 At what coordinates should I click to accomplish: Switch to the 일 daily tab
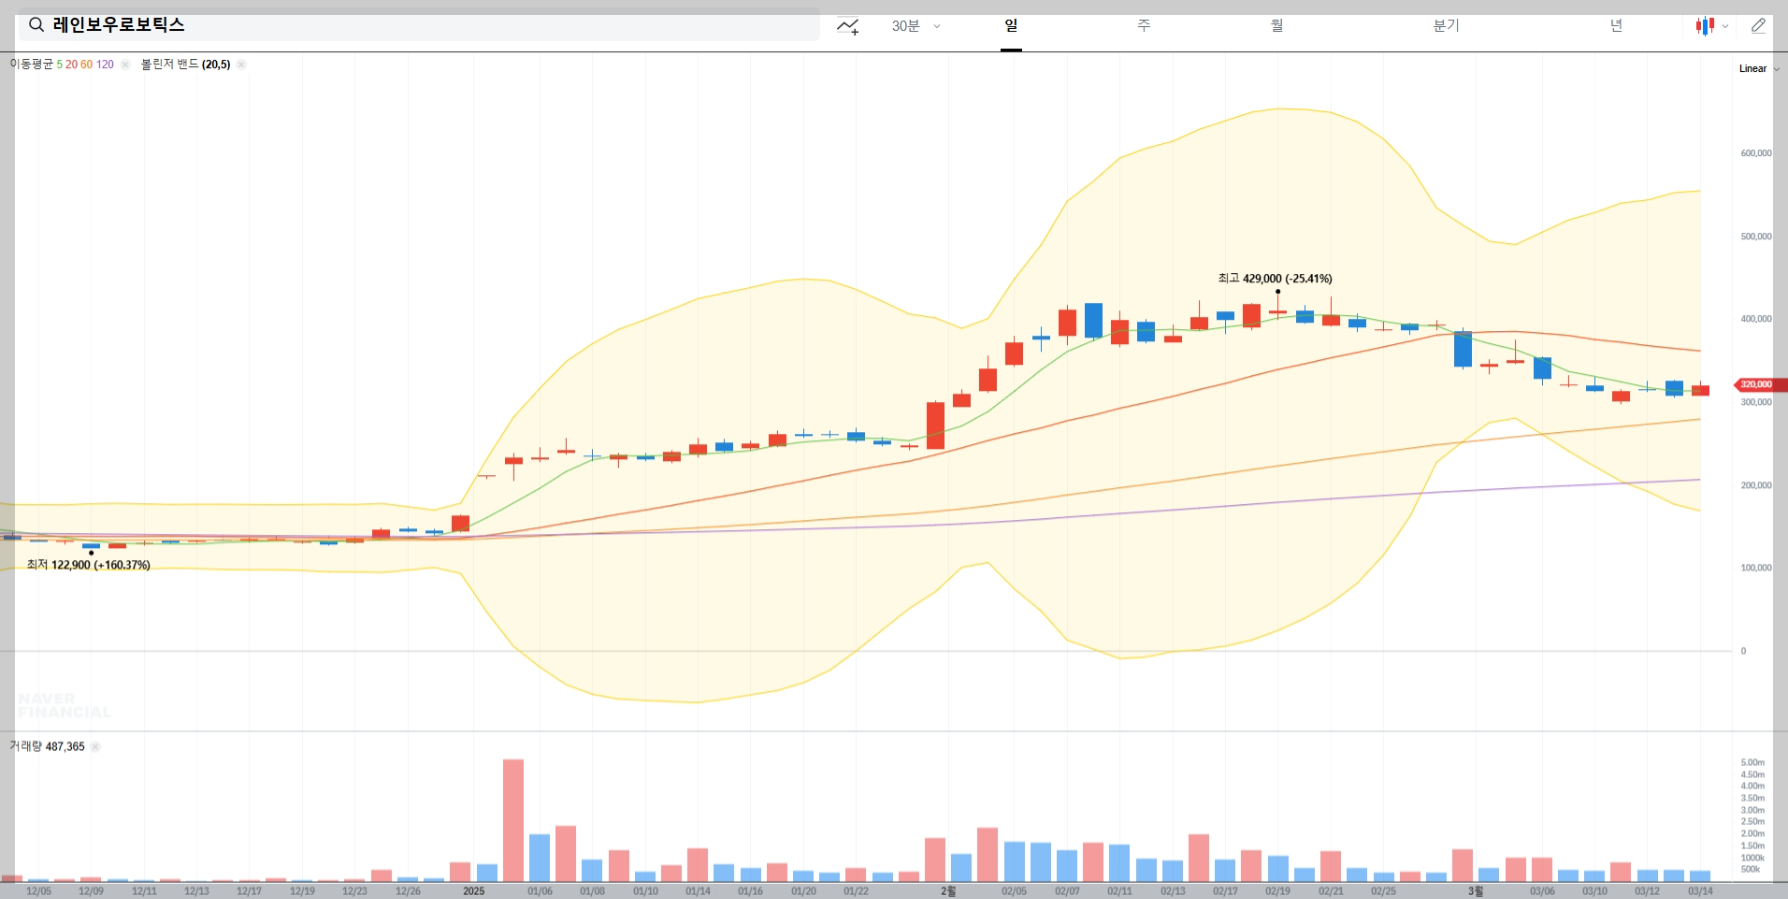click(x=1011, y=26)
